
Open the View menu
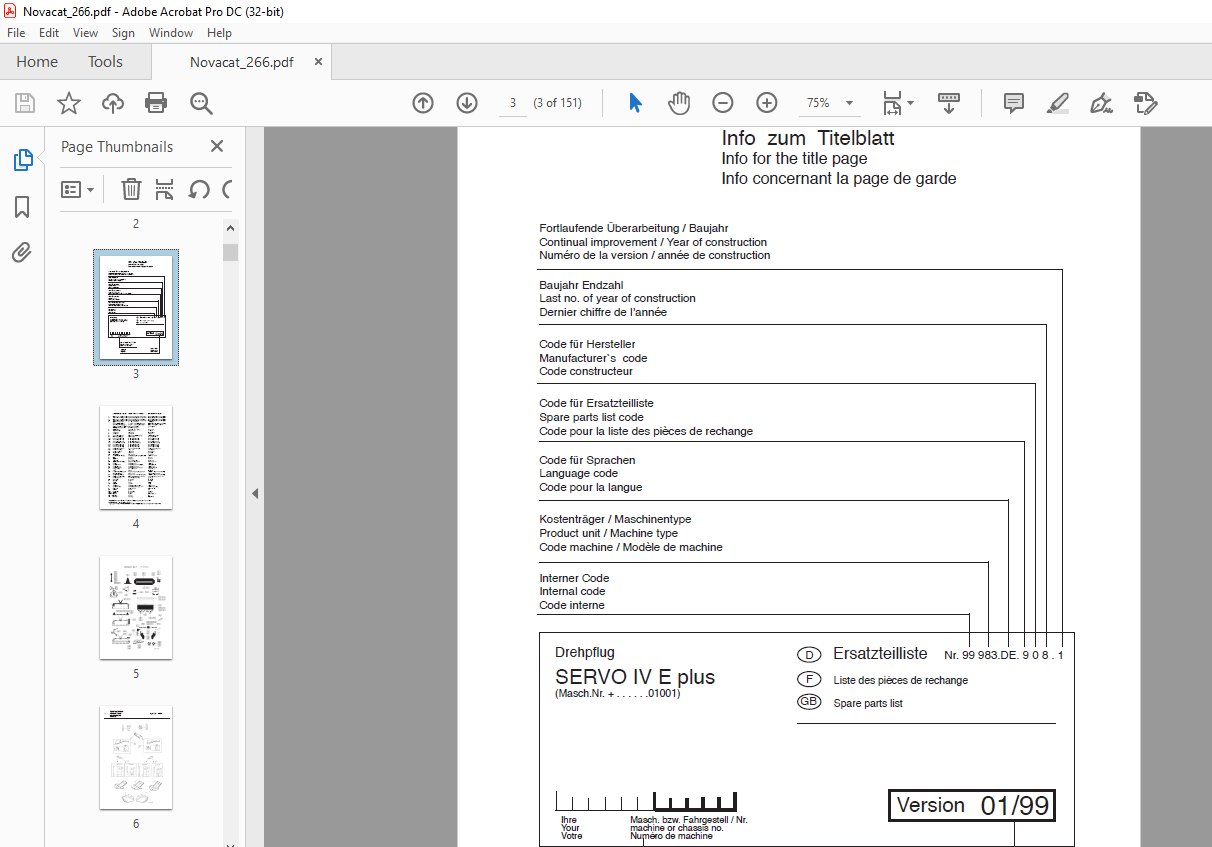pyautogui.click(x=86, y=33)
